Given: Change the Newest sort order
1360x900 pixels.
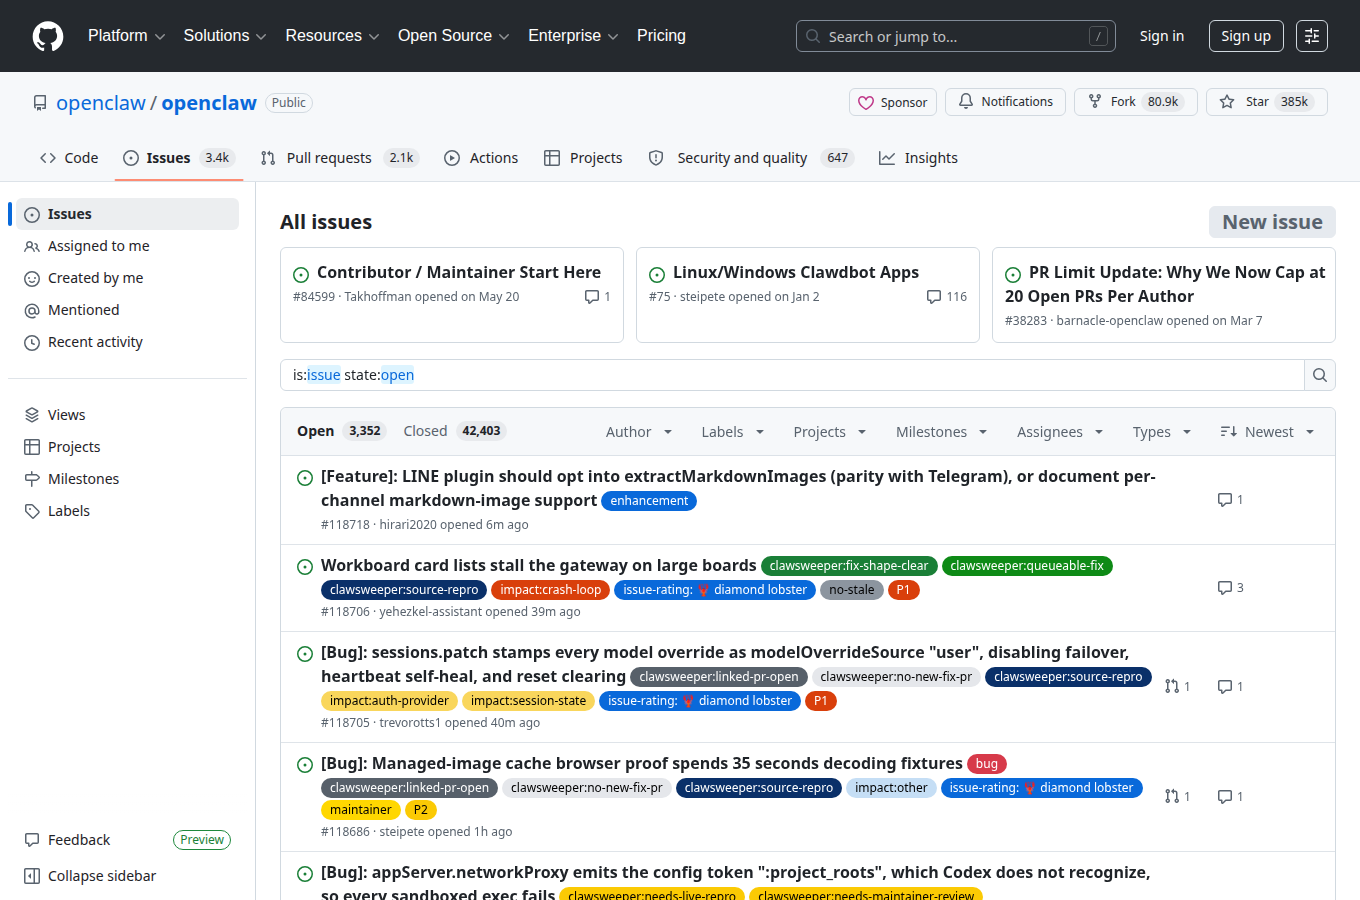Looking at the screenshot, I should [x=1267, y=432].
